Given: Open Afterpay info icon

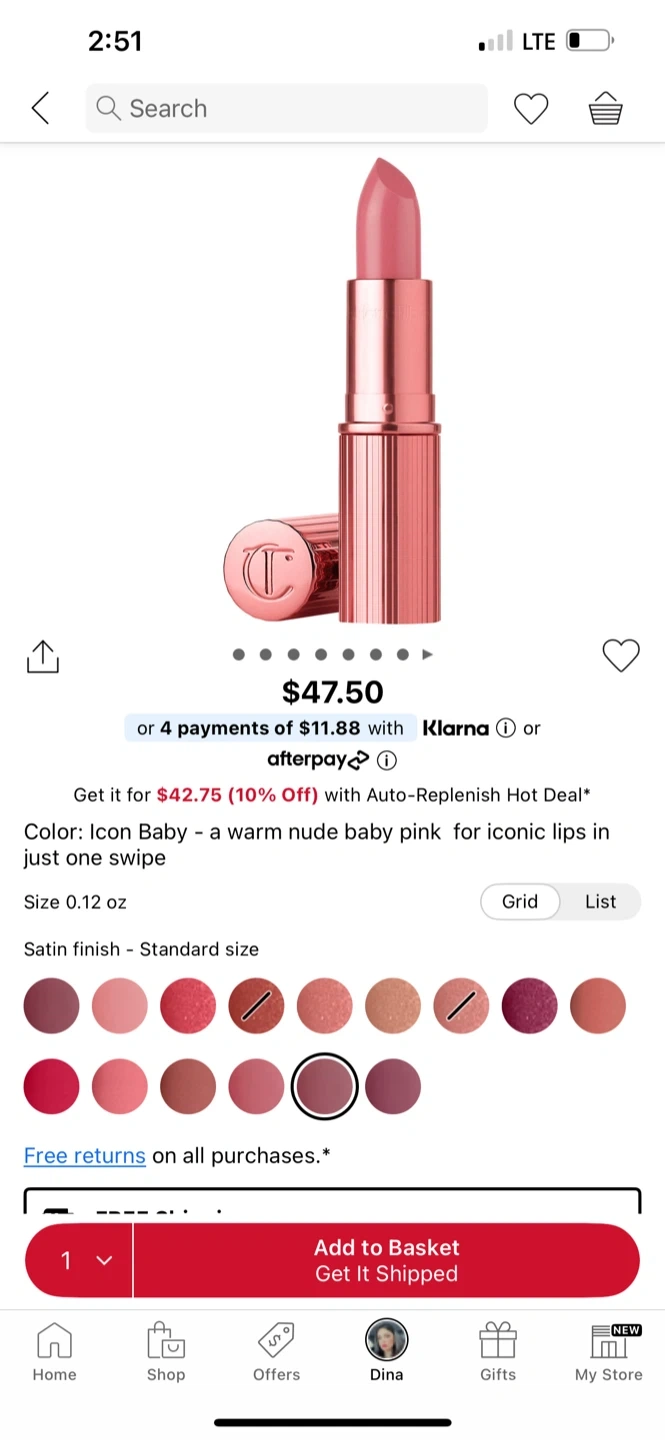Looking at the screenshot, I should point(387,761).
